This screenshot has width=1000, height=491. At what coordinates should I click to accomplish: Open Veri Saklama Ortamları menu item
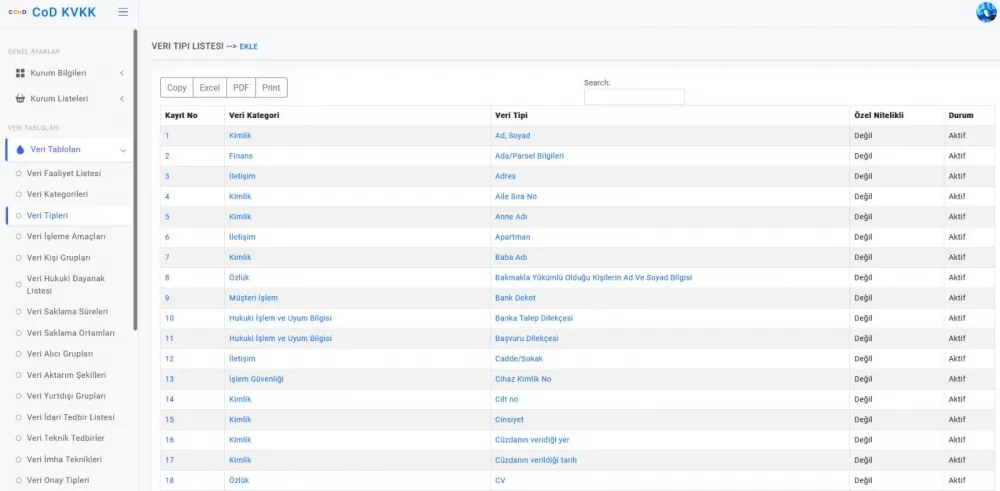(x=71, y=333)
